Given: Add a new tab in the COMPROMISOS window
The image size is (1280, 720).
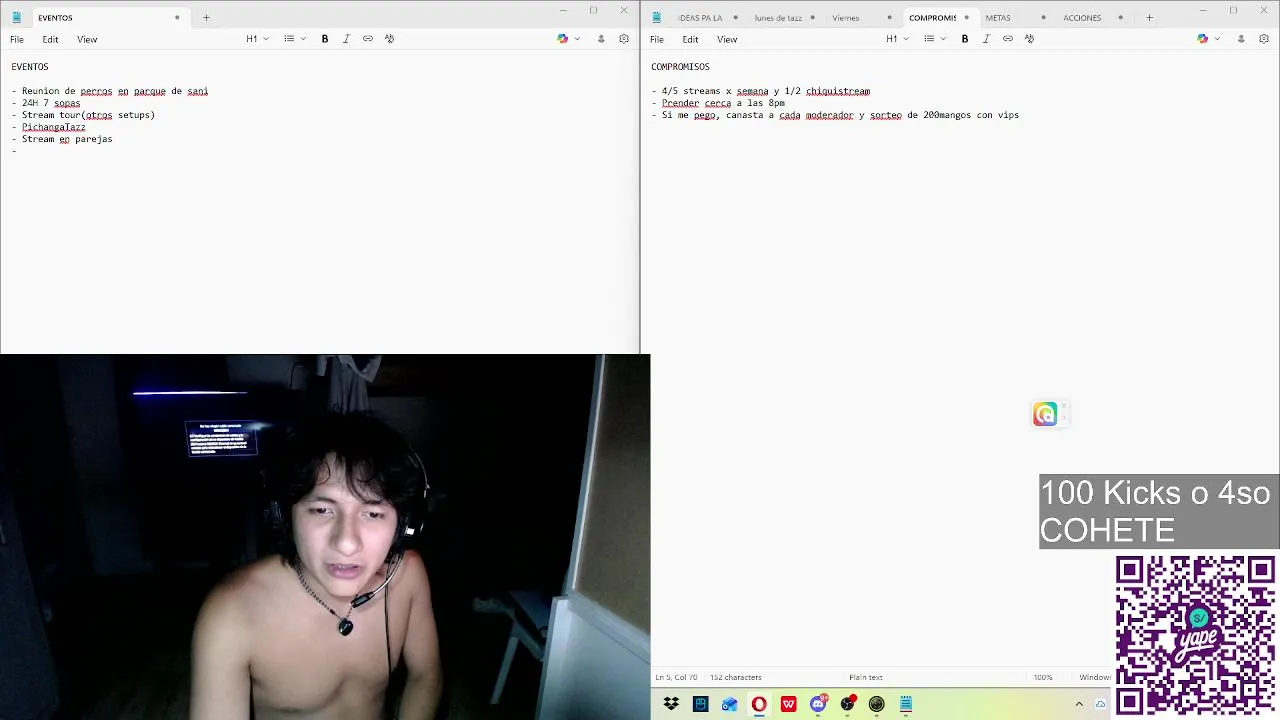Looking at the screenshot, I should click(1149, 17).
